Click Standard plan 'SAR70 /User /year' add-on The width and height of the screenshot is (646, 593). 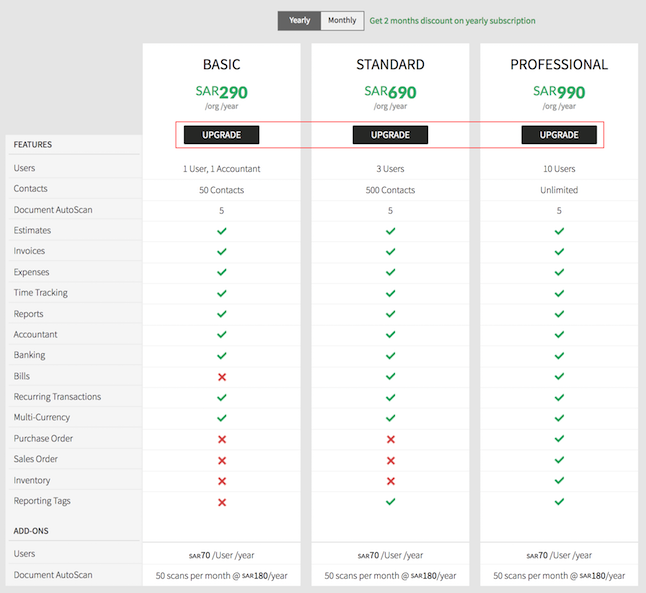tap(390, 555)
